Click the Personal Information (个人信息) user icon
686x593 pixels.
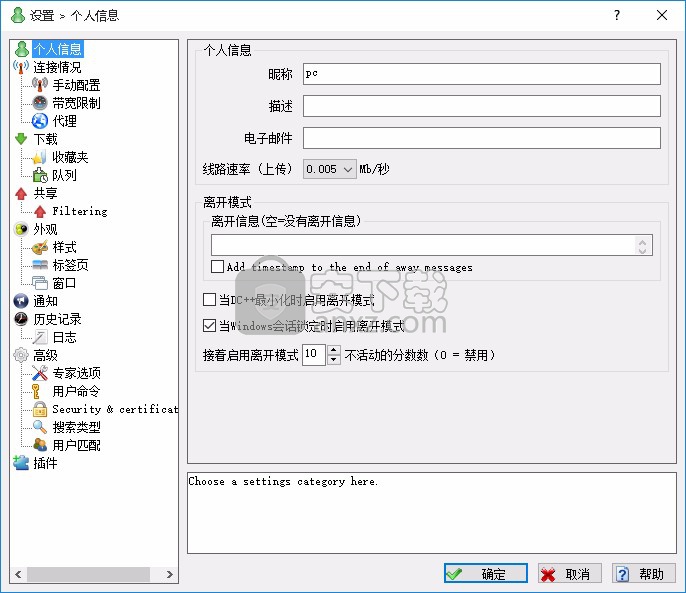coord(21,49)
